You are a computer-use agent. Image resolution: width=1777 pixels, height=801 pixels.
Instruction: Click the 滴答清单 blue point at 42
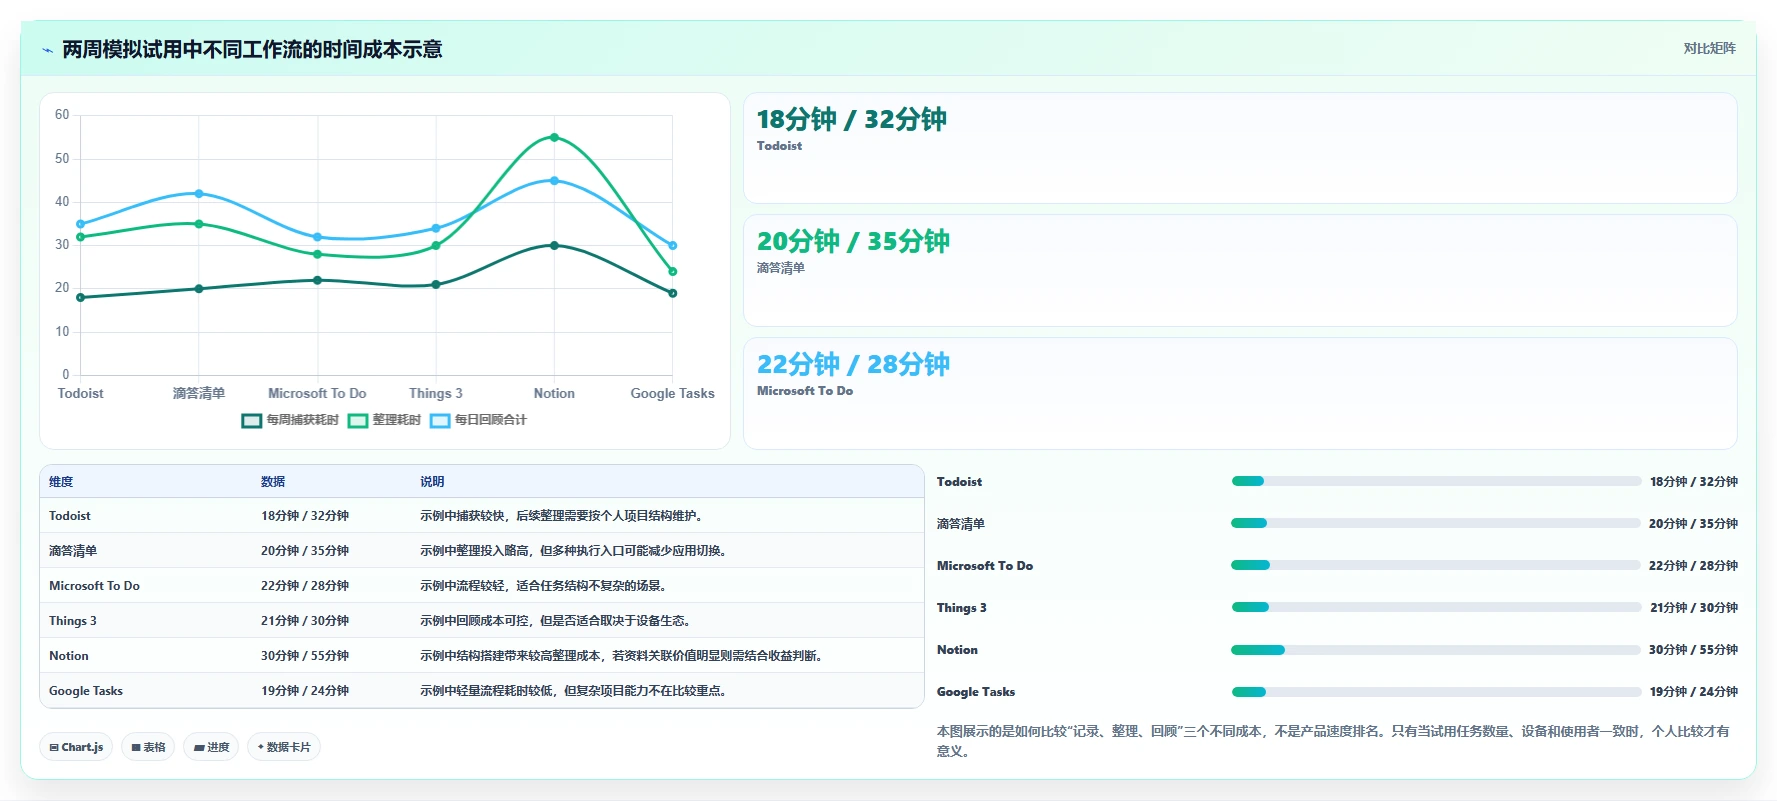click(199, 193)
